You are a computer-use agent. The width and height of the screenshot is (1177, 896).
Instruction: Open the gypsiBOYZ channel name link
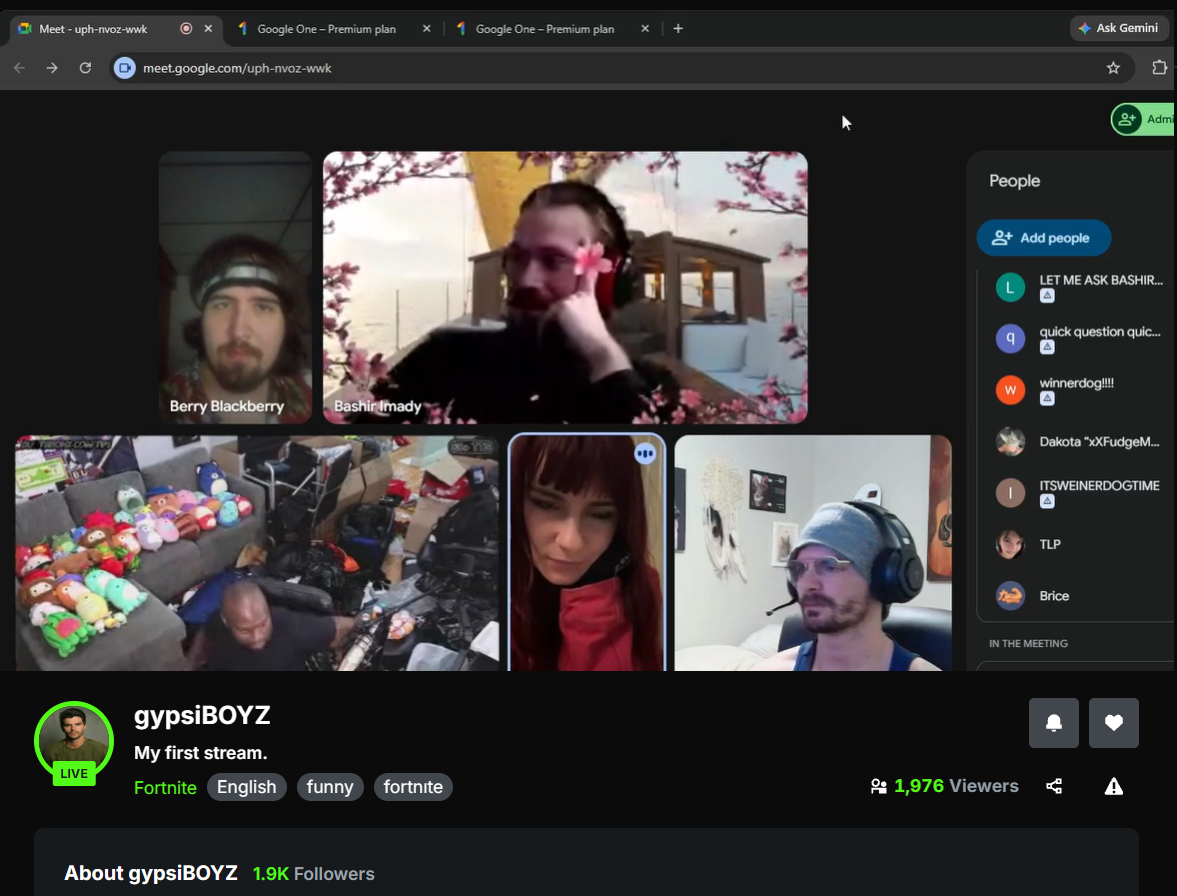pyautogui.click(x=202, y=715)
